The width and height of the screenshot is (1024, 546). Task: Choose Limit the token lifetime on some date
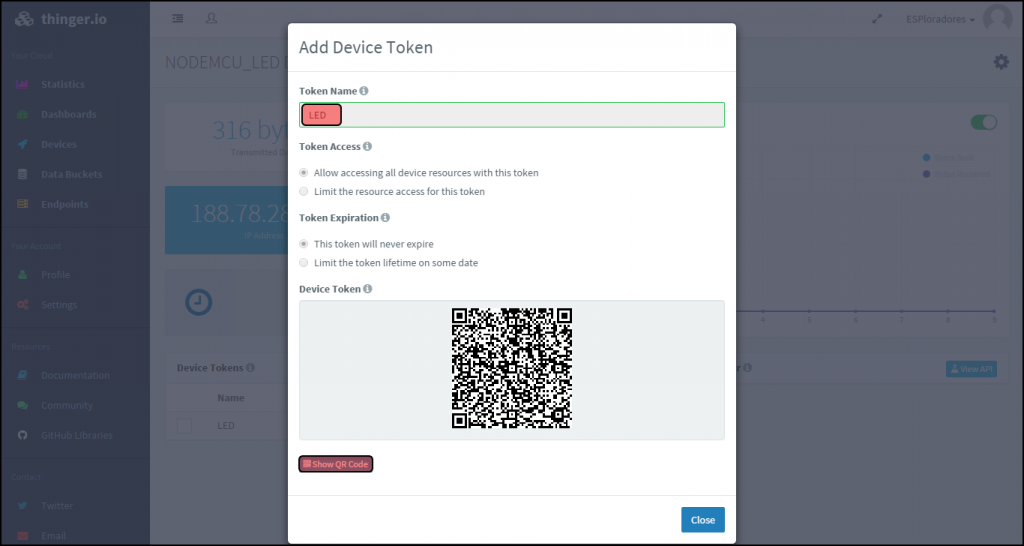click(x=389, y=263)
